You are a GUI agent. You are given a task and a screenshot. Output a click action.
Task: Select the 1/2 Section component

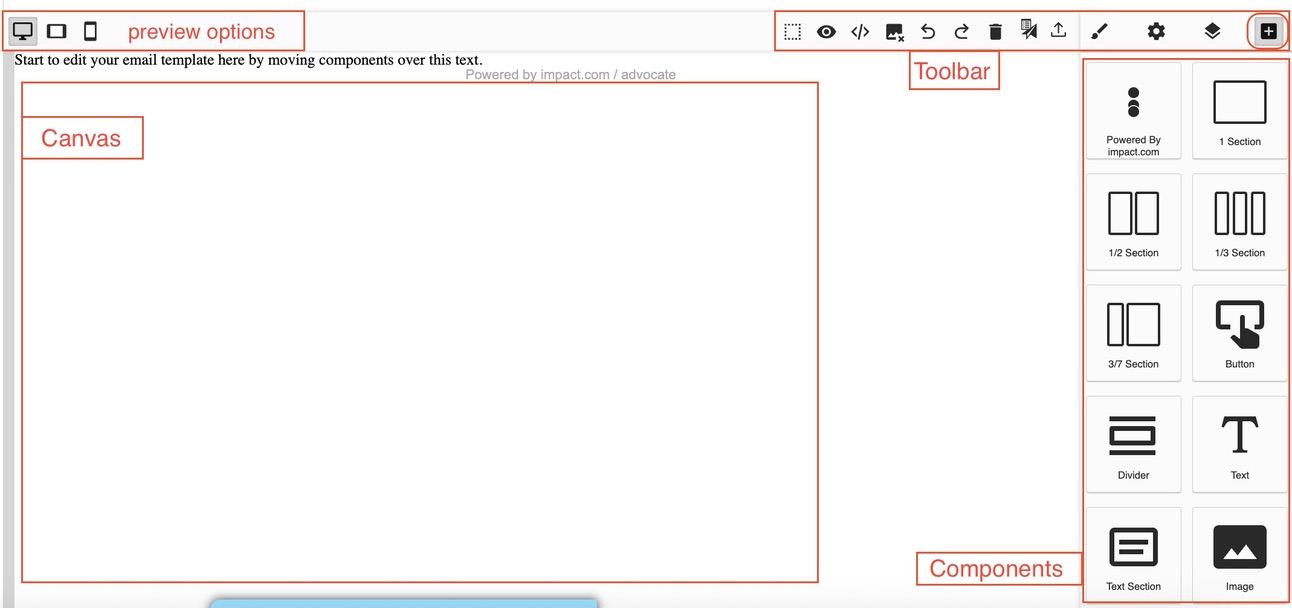[x=1133, y=222]
